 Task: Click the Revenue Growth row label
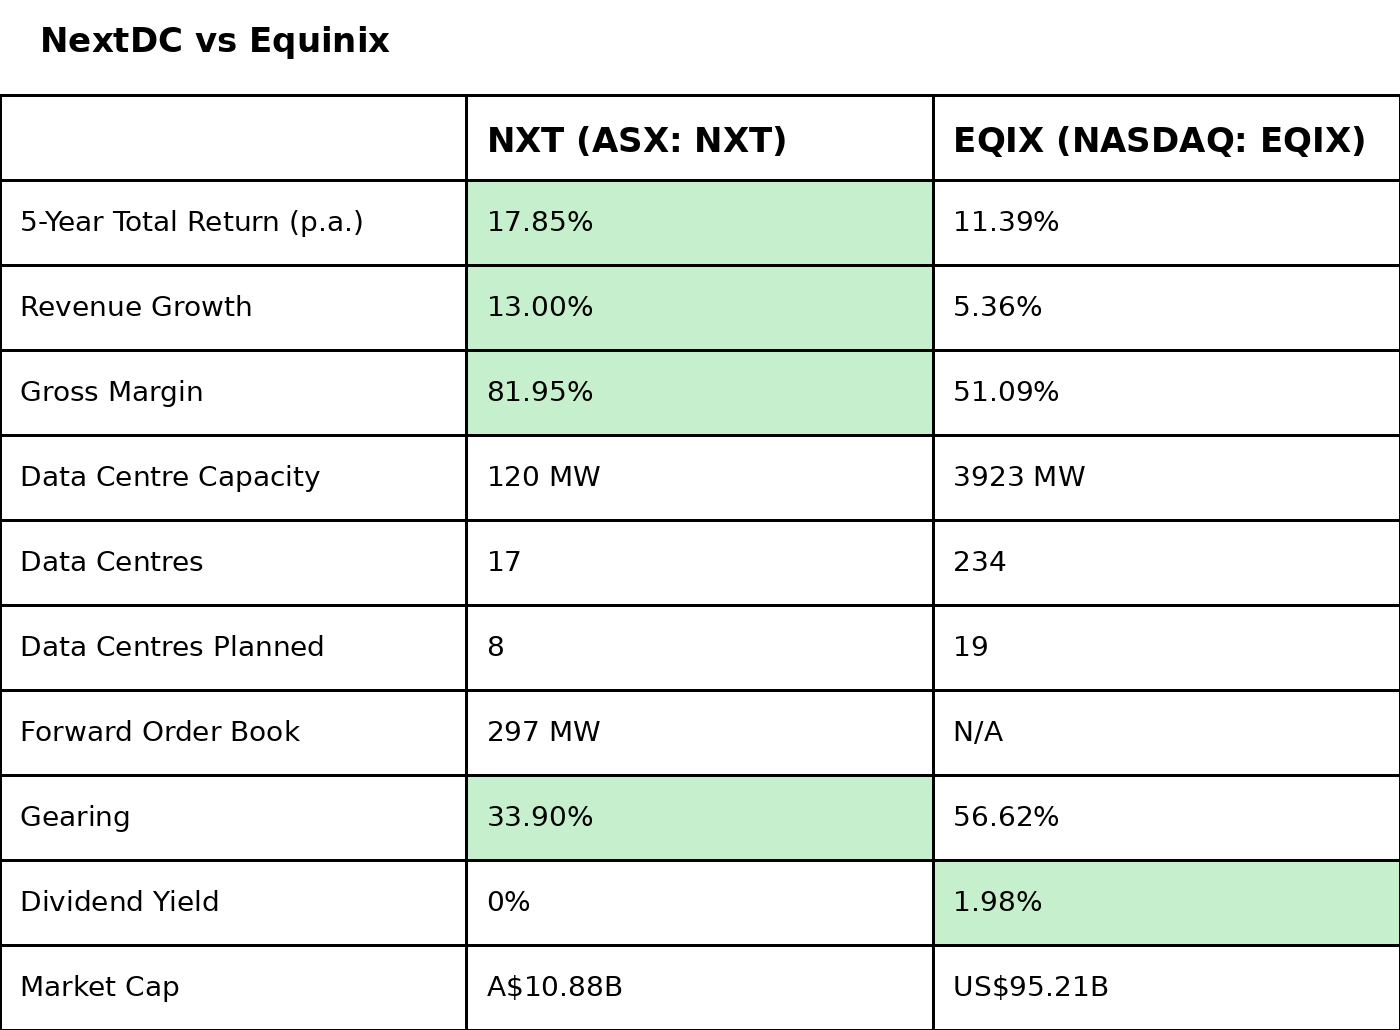136,308
